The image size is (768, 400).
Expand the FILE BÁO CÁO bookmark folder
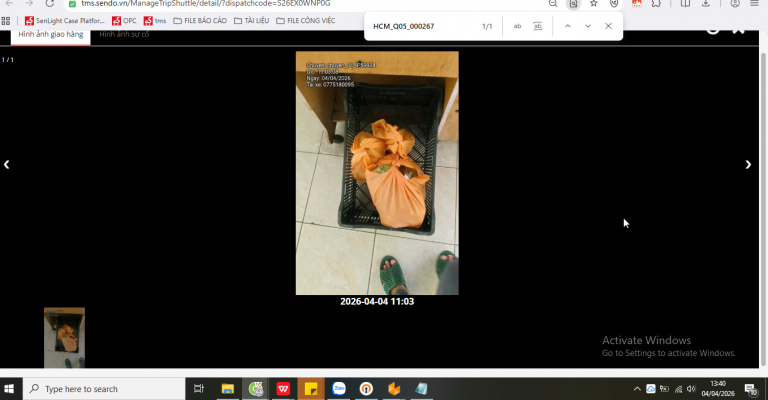point(200,21)
